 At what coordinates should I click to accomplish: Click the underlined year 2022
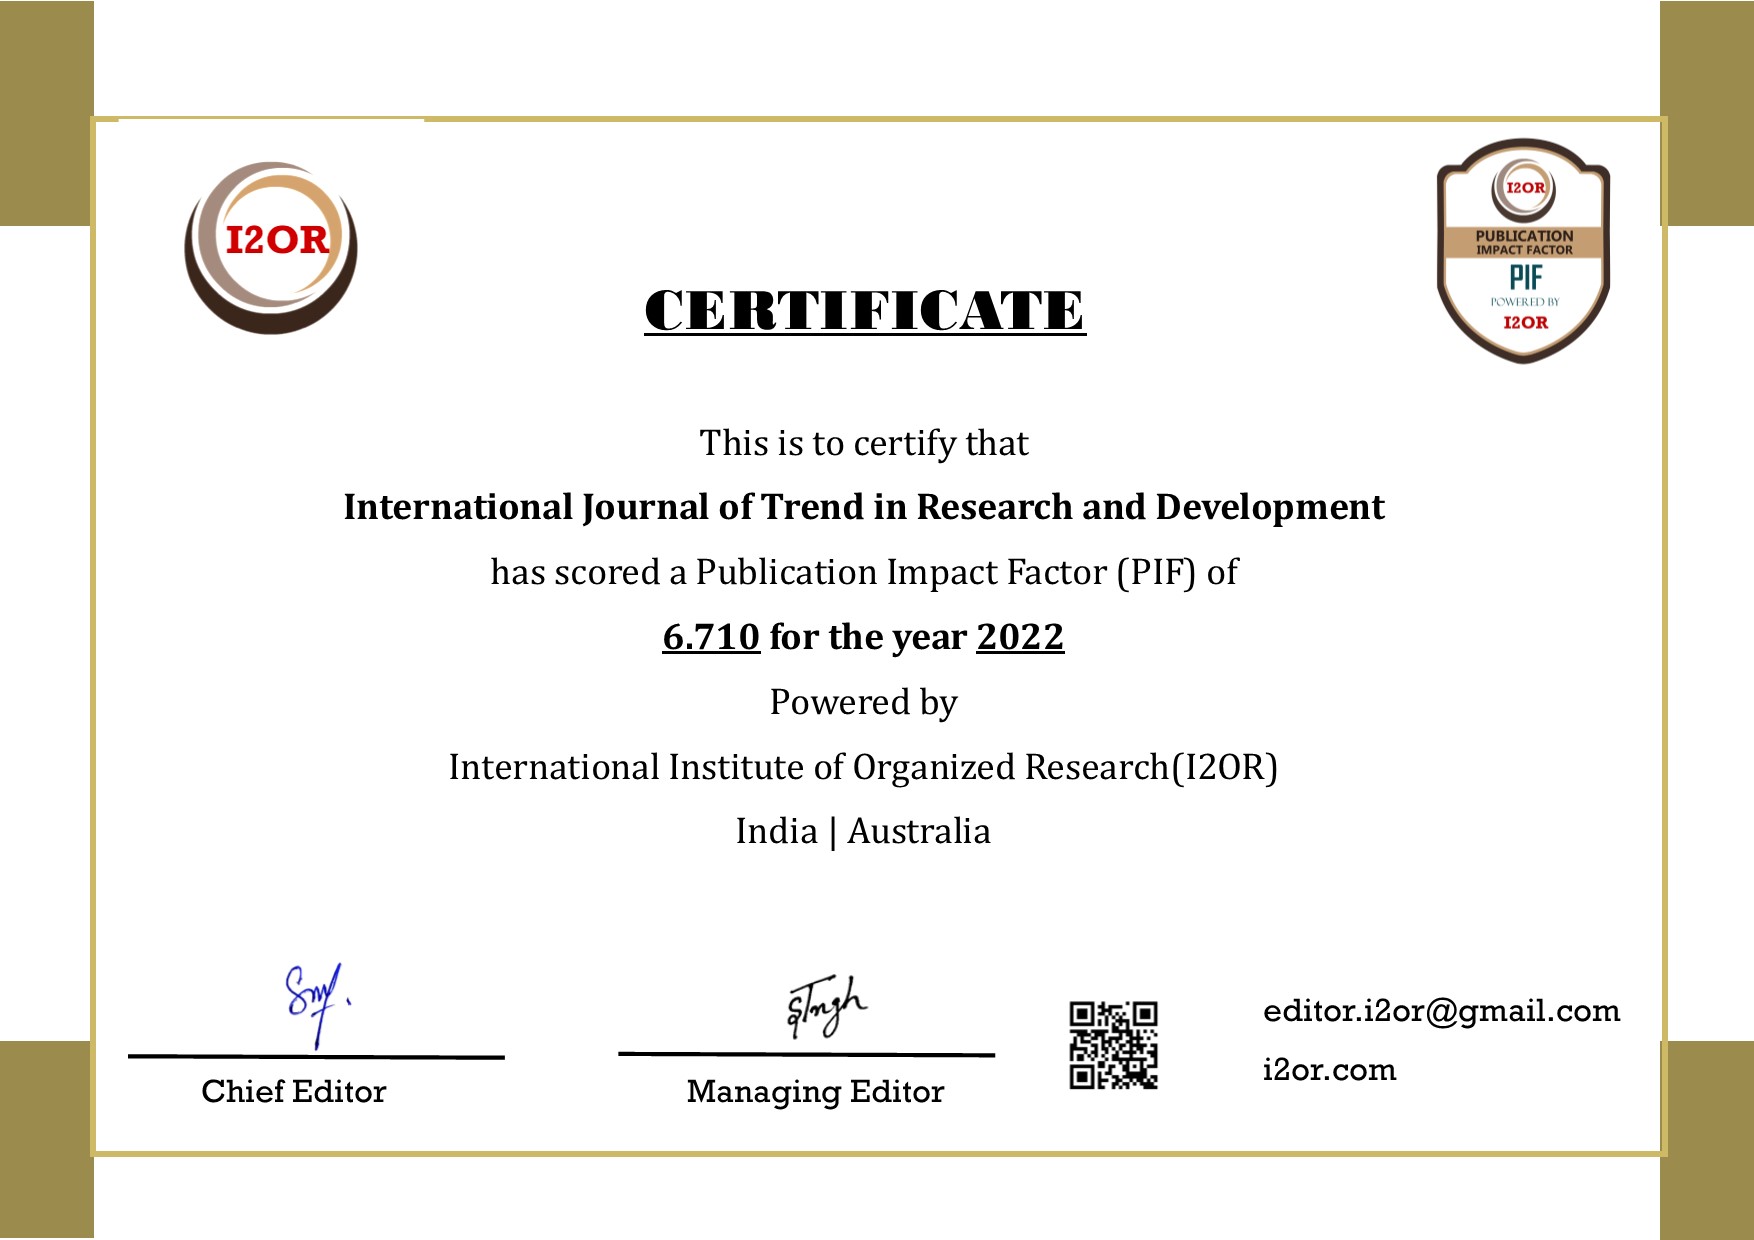point(1020,637)
